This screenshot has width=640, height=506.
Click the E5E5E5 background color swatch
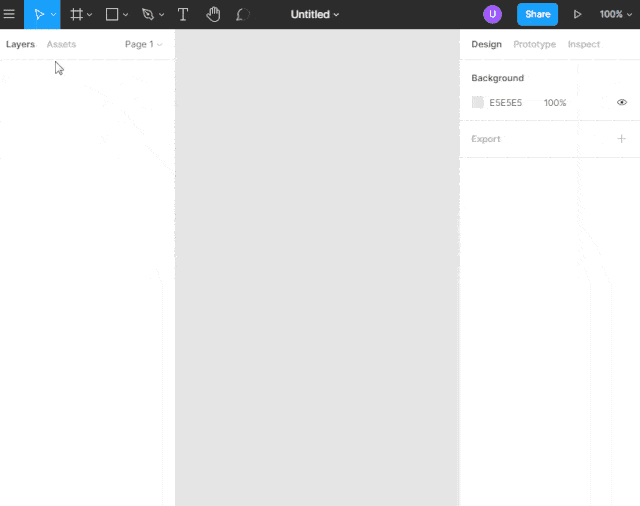pos(478,102)
